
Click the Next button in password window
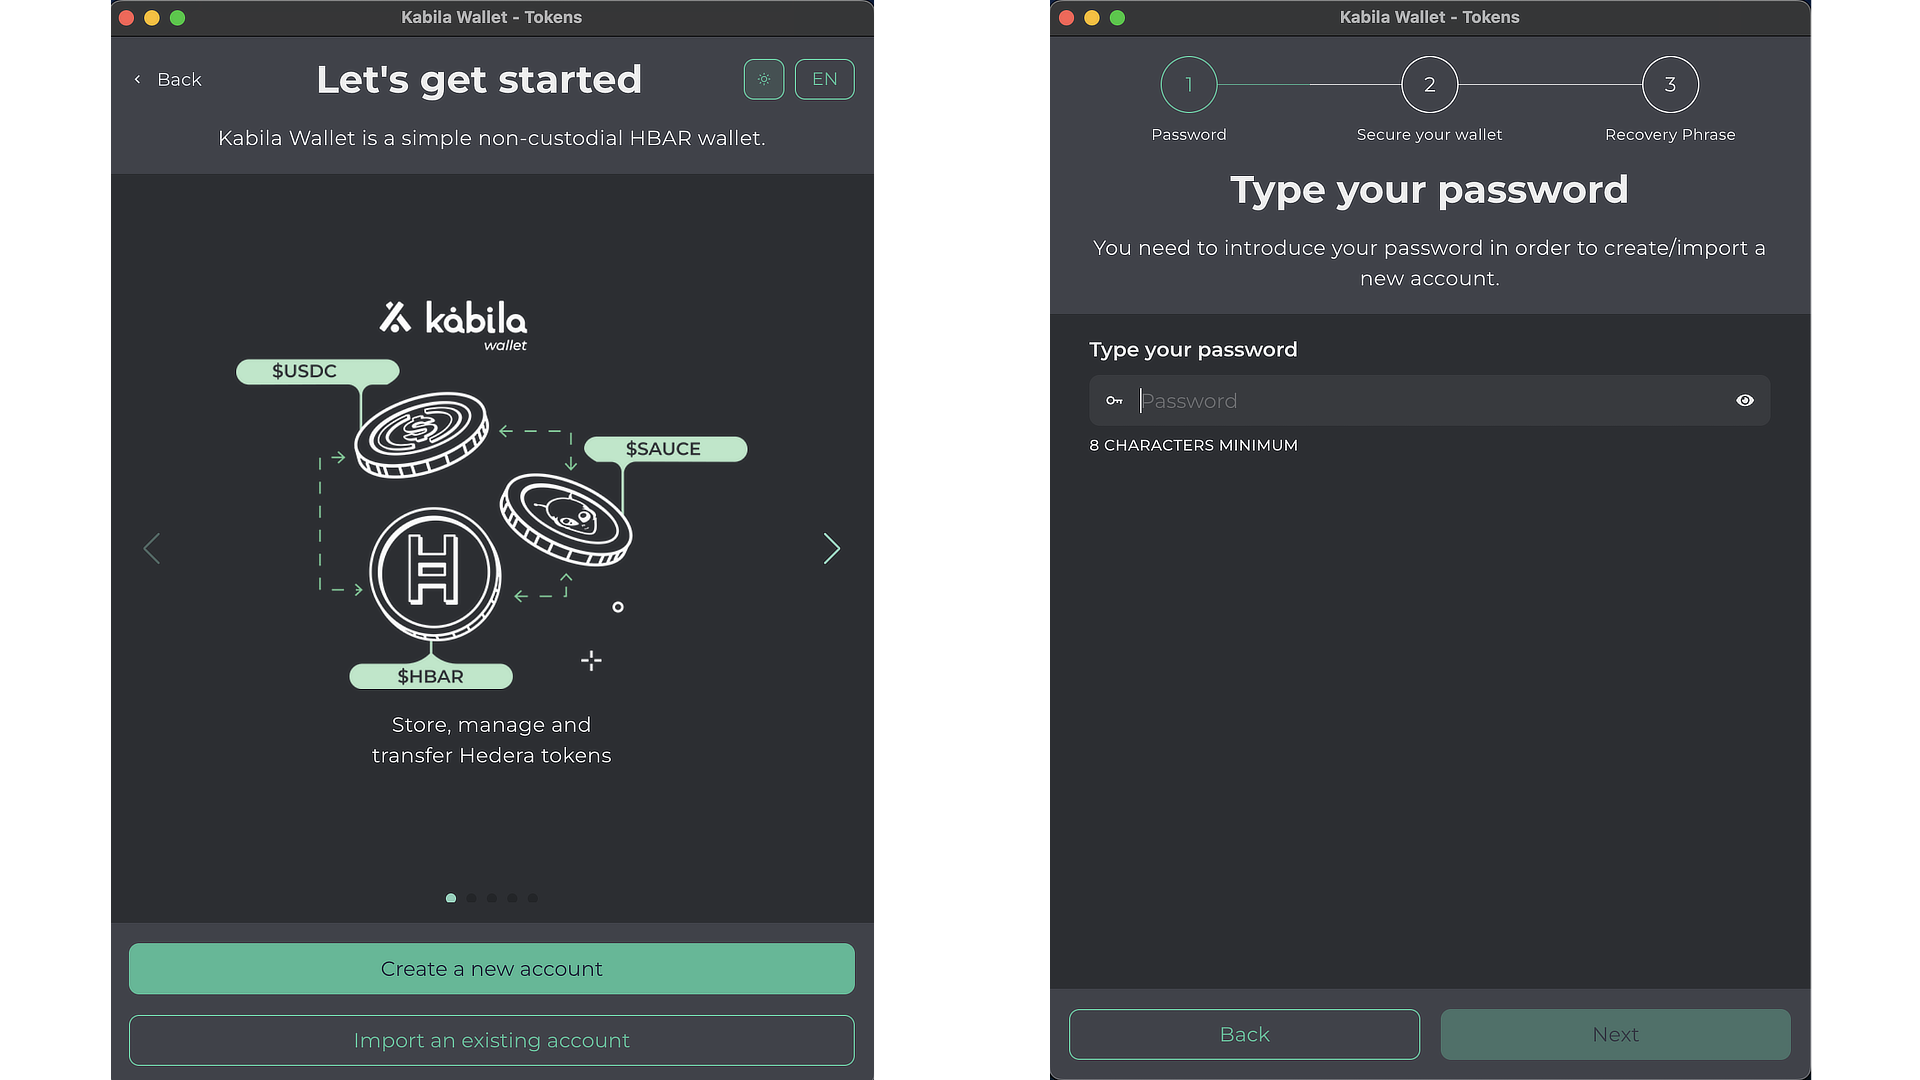pyautogui.click(x=1615, y=1034)
